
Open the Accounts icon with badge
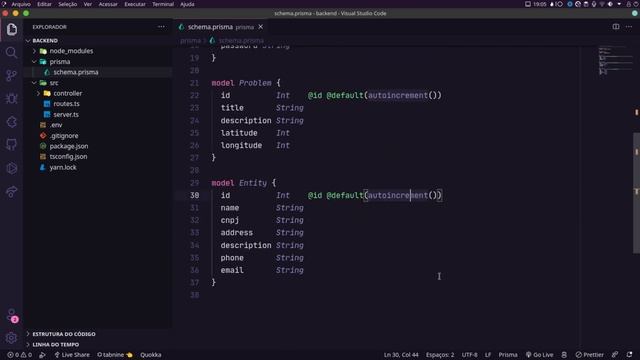[12, 315]
